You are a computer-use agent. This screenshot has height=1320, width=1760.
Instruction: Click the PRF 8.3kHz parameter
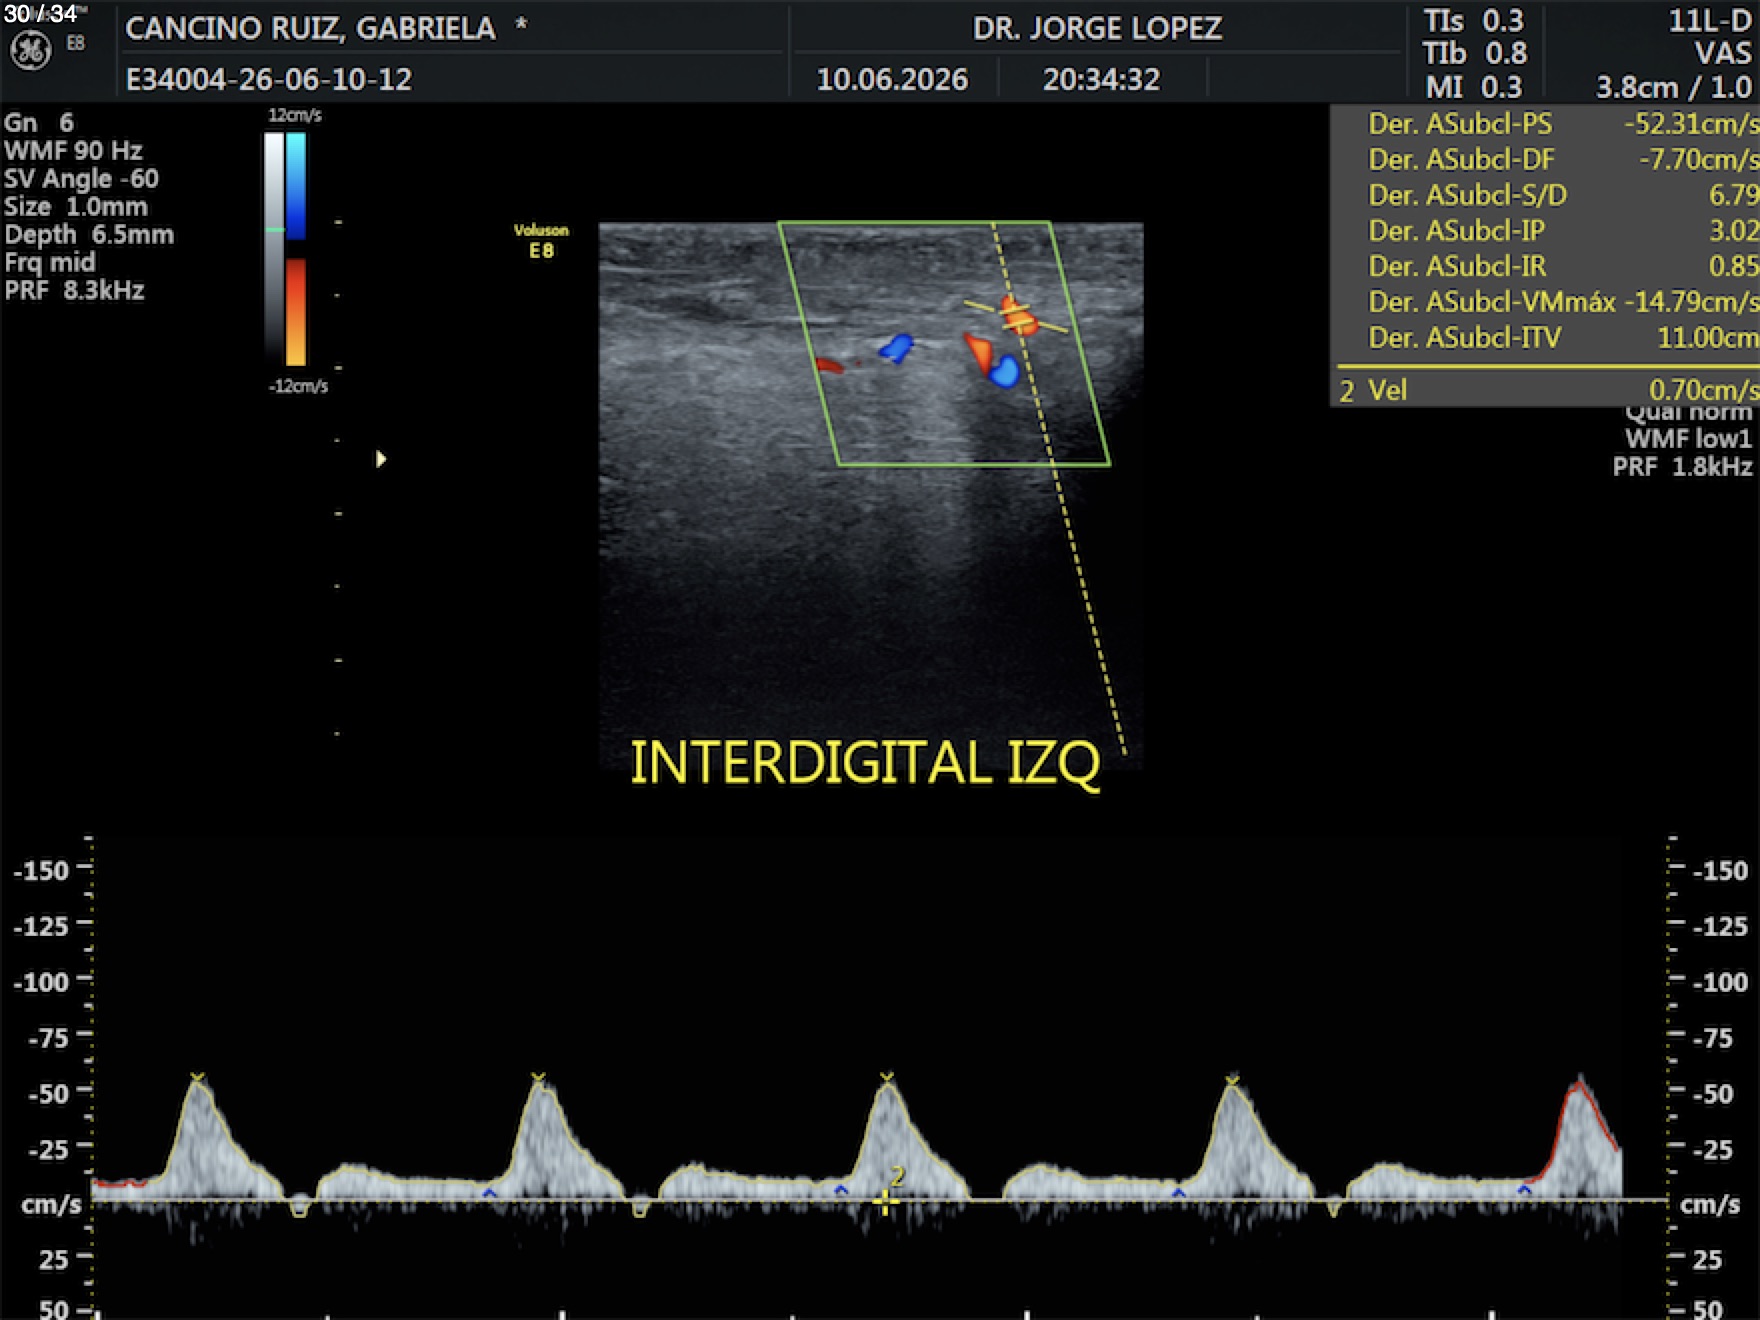(x=75, y=291)
